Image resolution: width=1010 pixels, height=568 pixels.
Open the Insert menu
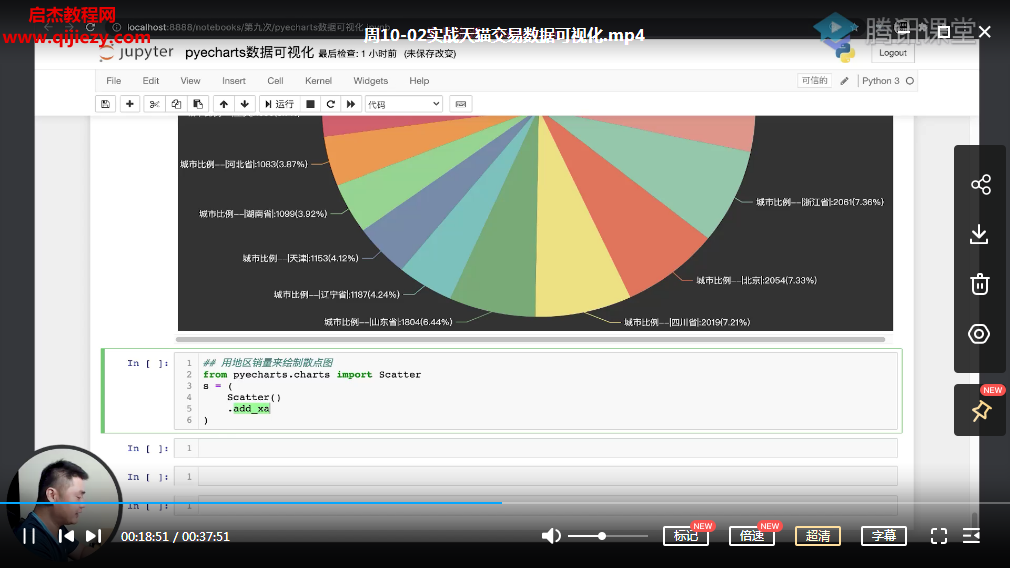point(234,80)
